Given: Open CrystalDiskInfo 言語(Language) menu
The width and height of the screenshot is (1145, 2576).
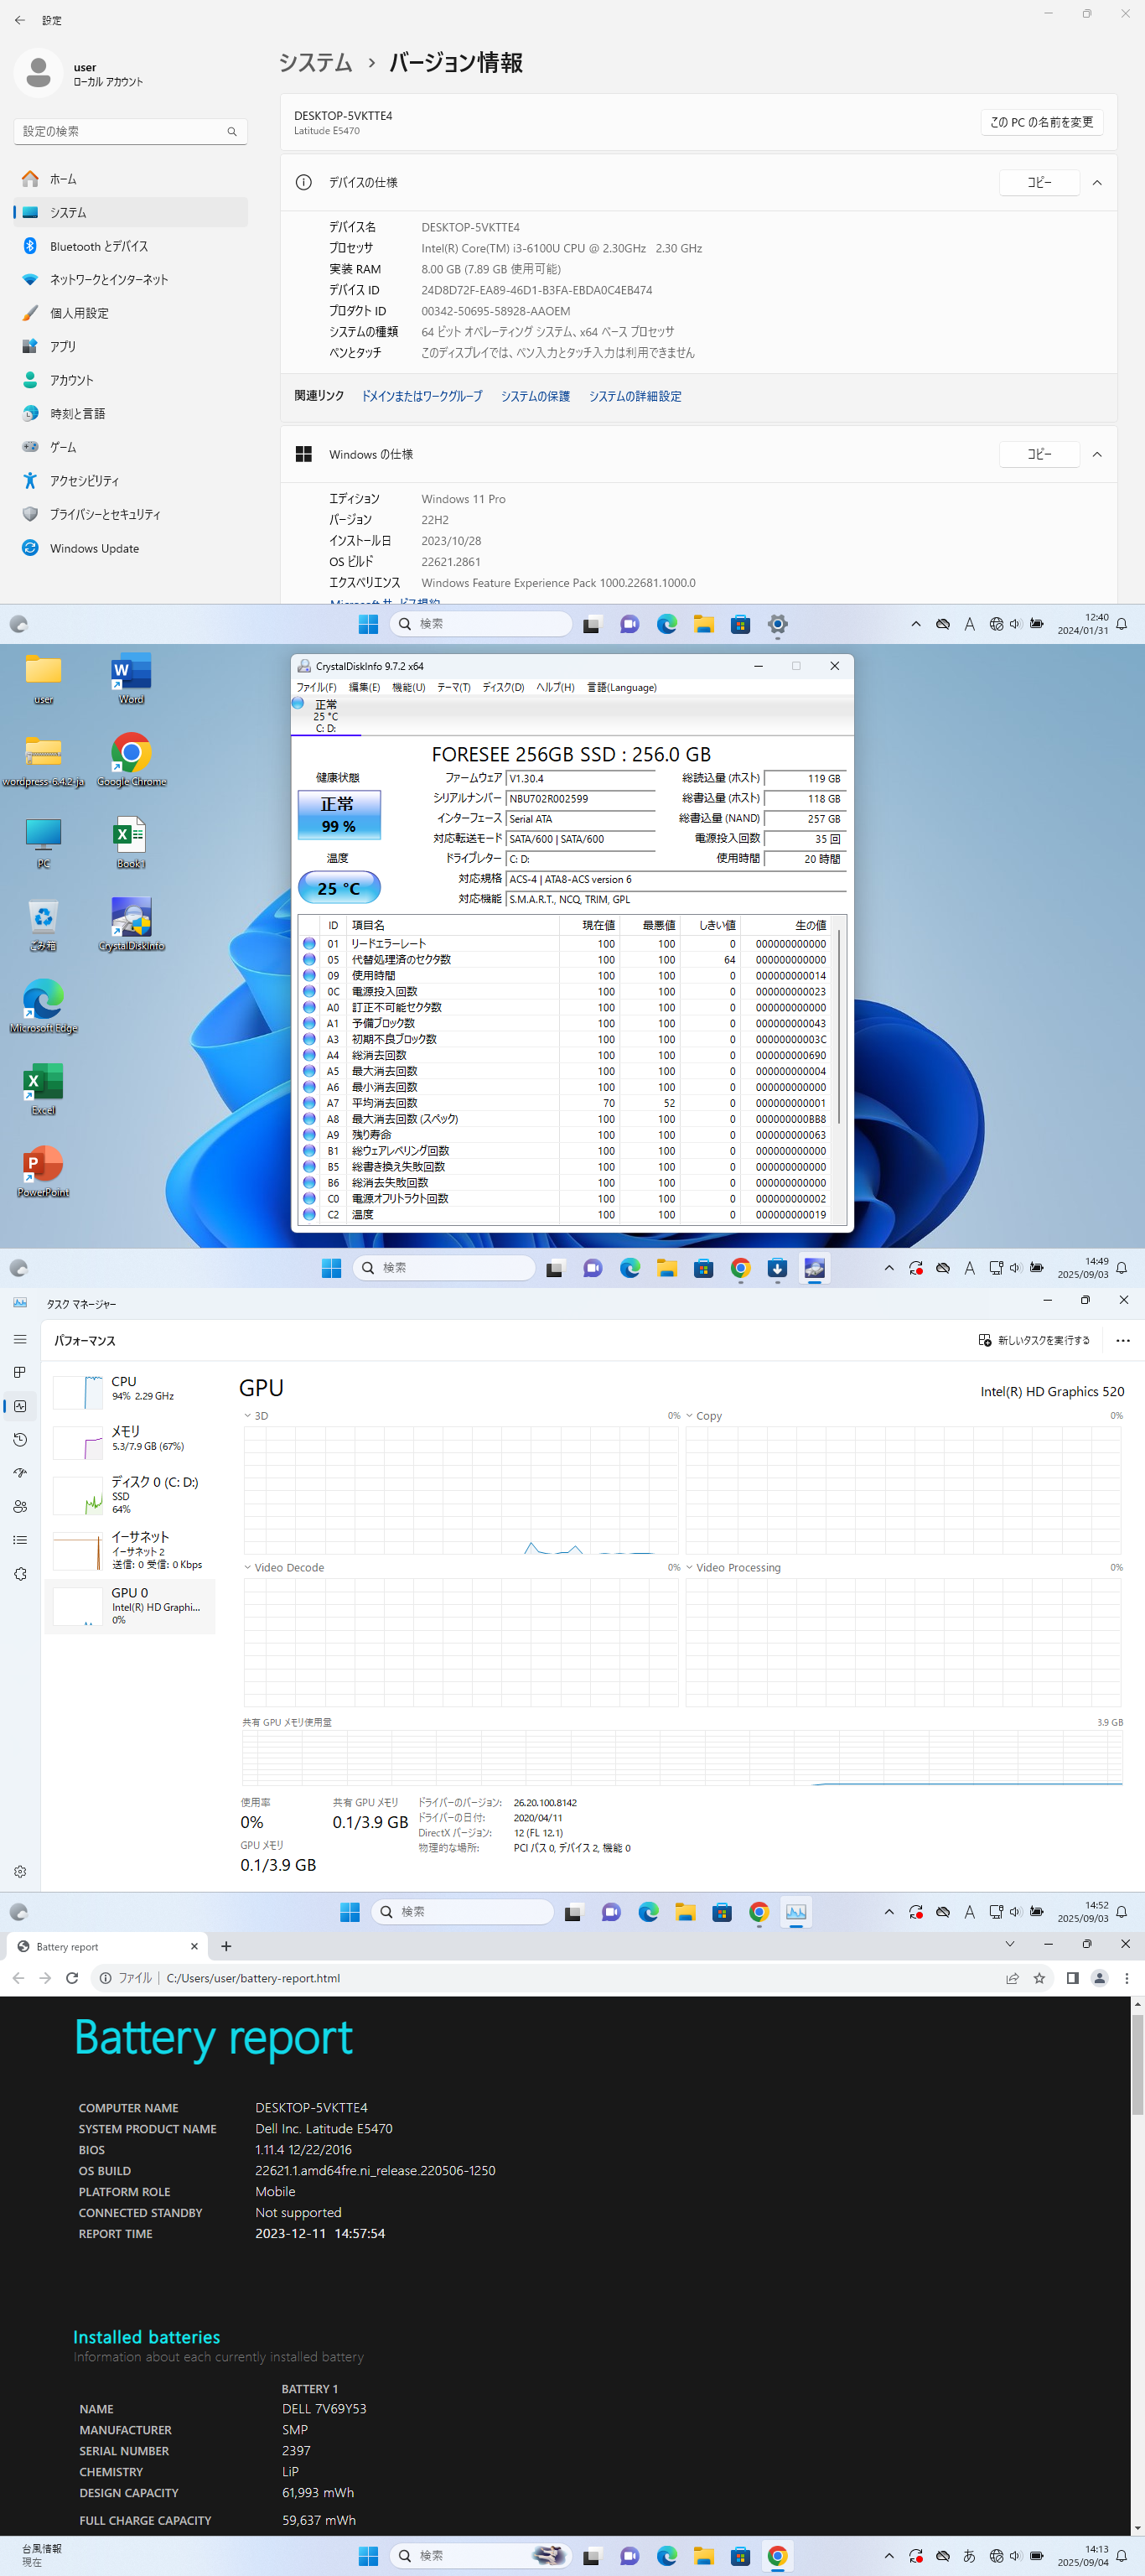Looking at the screenshot, I should 621,687.
